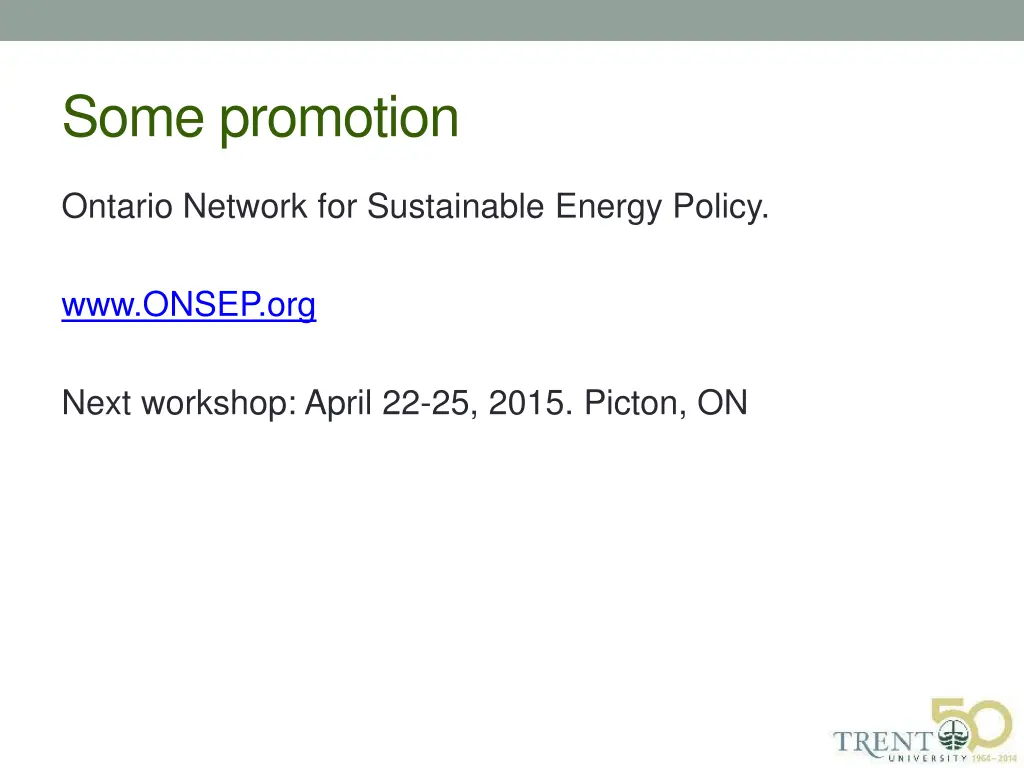
Task: Select the 'Next workshop:' label text
Action: click(179, 403)
